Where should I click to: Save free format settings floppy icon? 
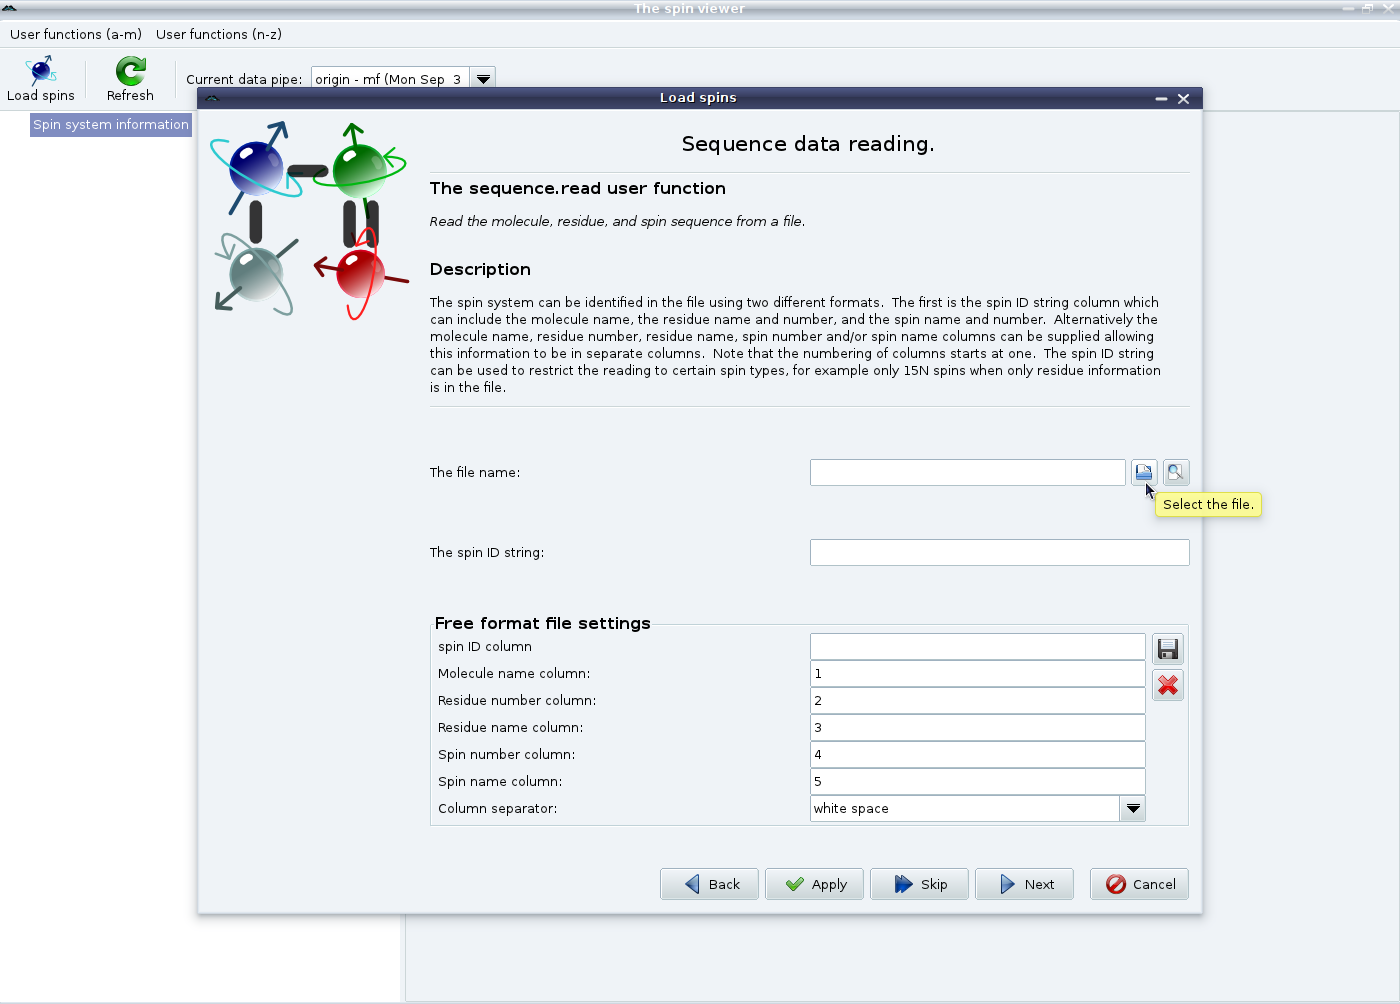pyautogui.click(x=1167, y=649)
